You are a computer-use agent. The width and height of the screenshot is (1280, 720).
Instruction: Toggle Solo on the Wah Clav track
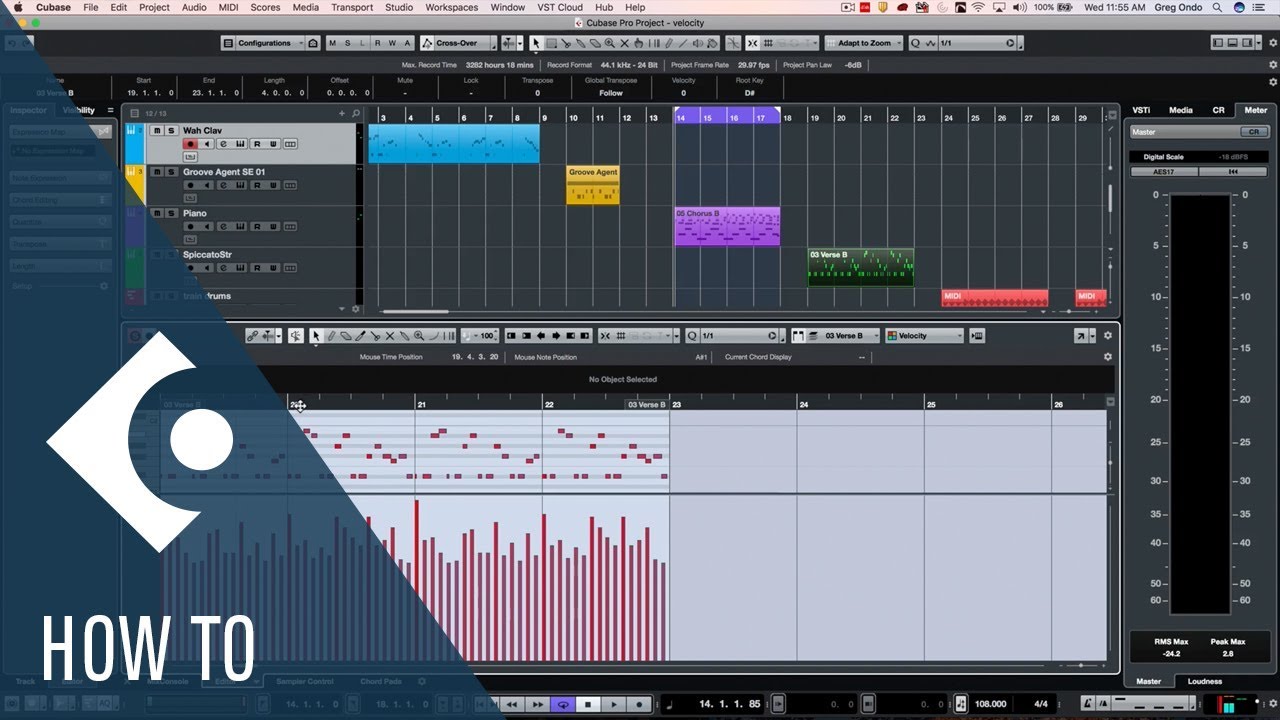171,130
